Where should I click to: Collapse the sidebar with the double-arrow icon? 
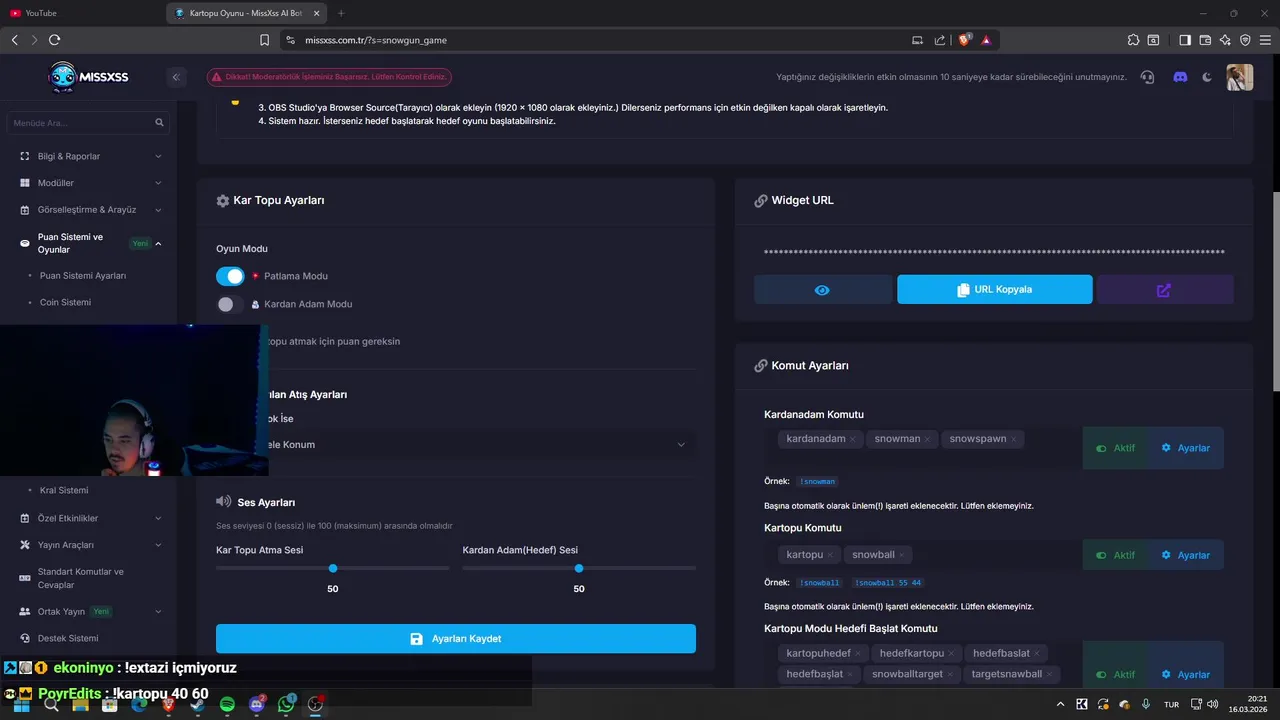point(176,77)
